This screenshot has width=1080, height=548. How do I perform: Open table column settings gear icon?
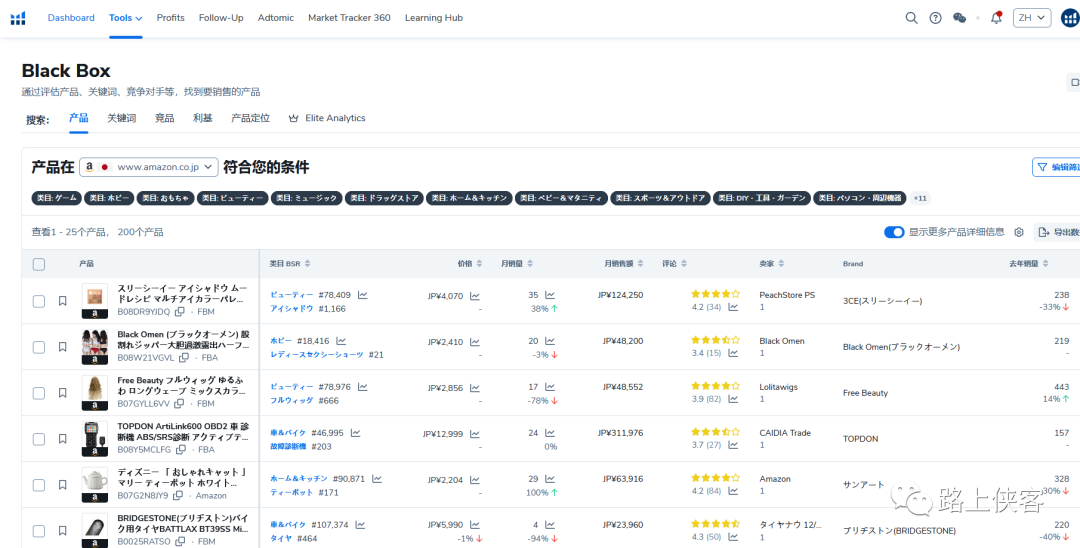click(x=1019, y=233)
